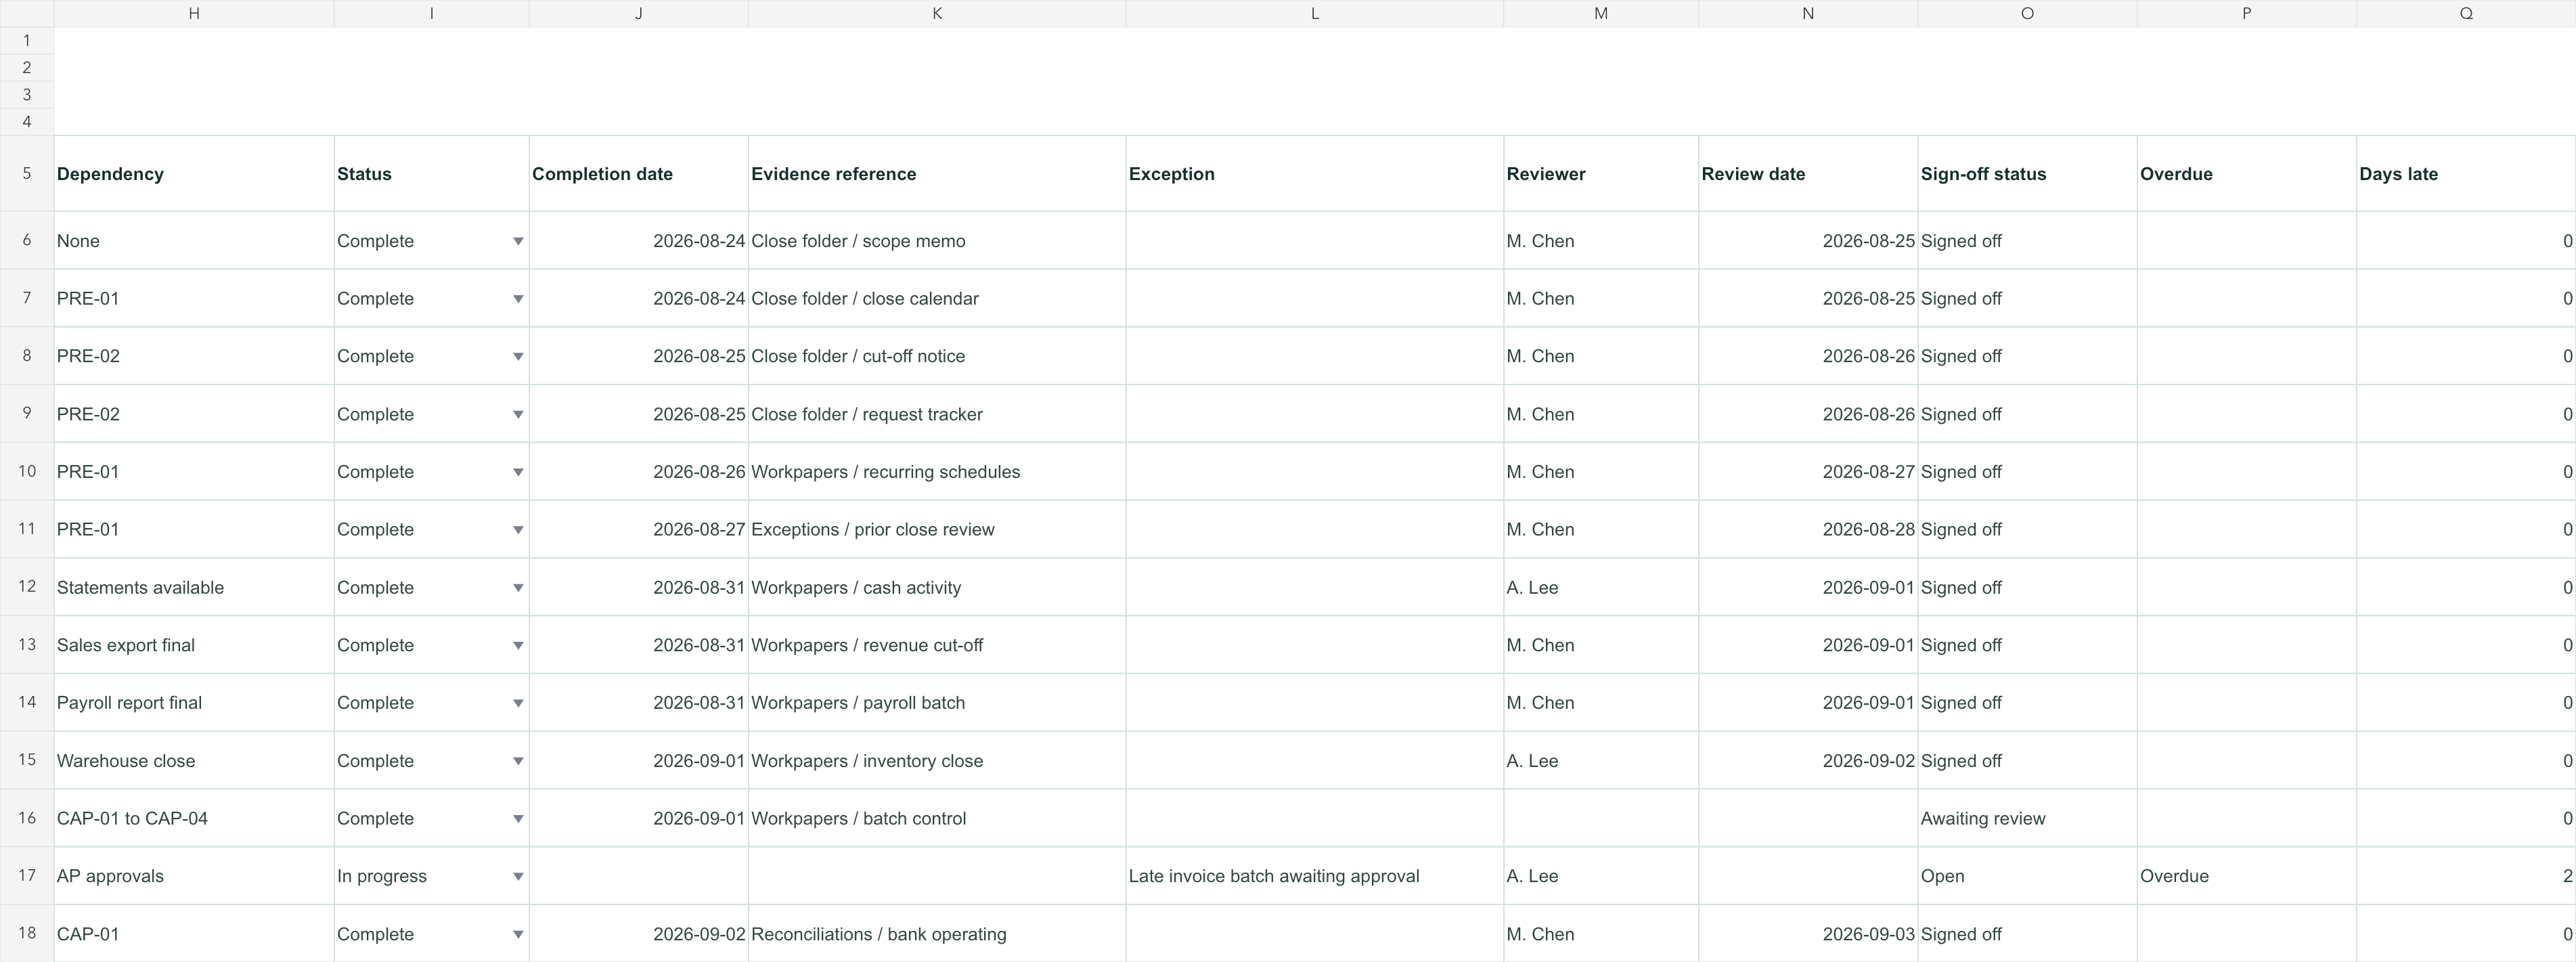Select the 'CAP-01 to CAP-04' dependency cell
The width and height of the screenshot is (2576, 962).
[x=194, y=818]
